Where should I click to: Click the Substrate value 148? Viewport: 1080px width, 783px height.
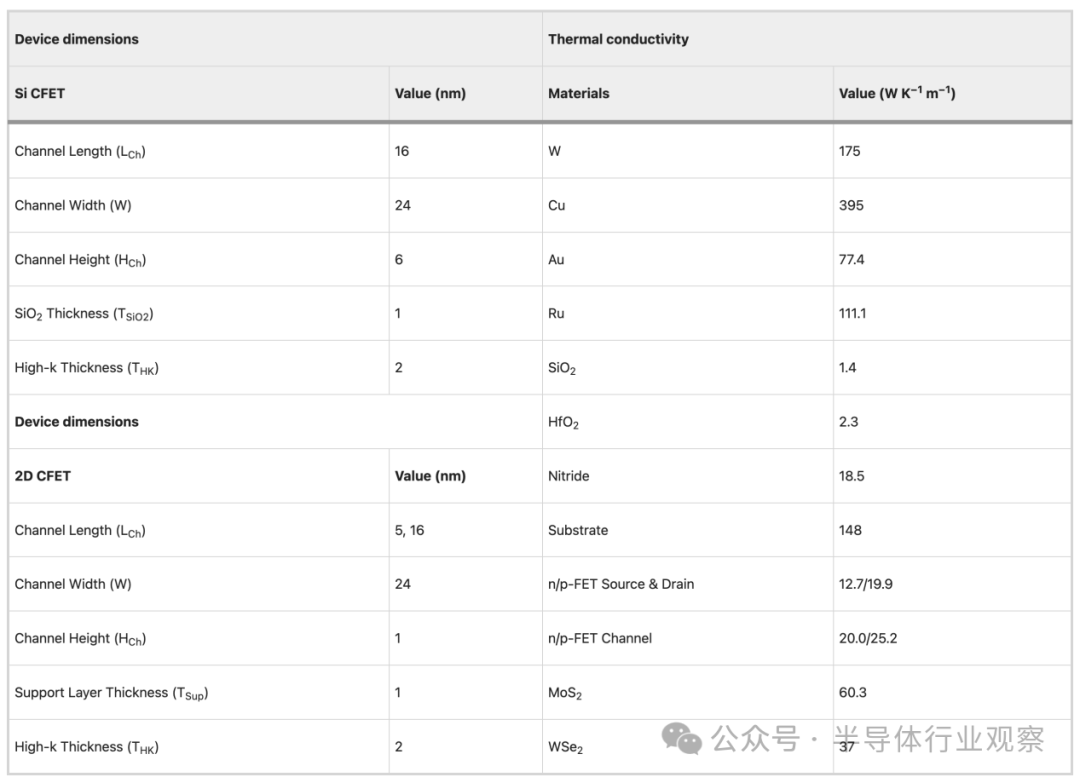850,530
